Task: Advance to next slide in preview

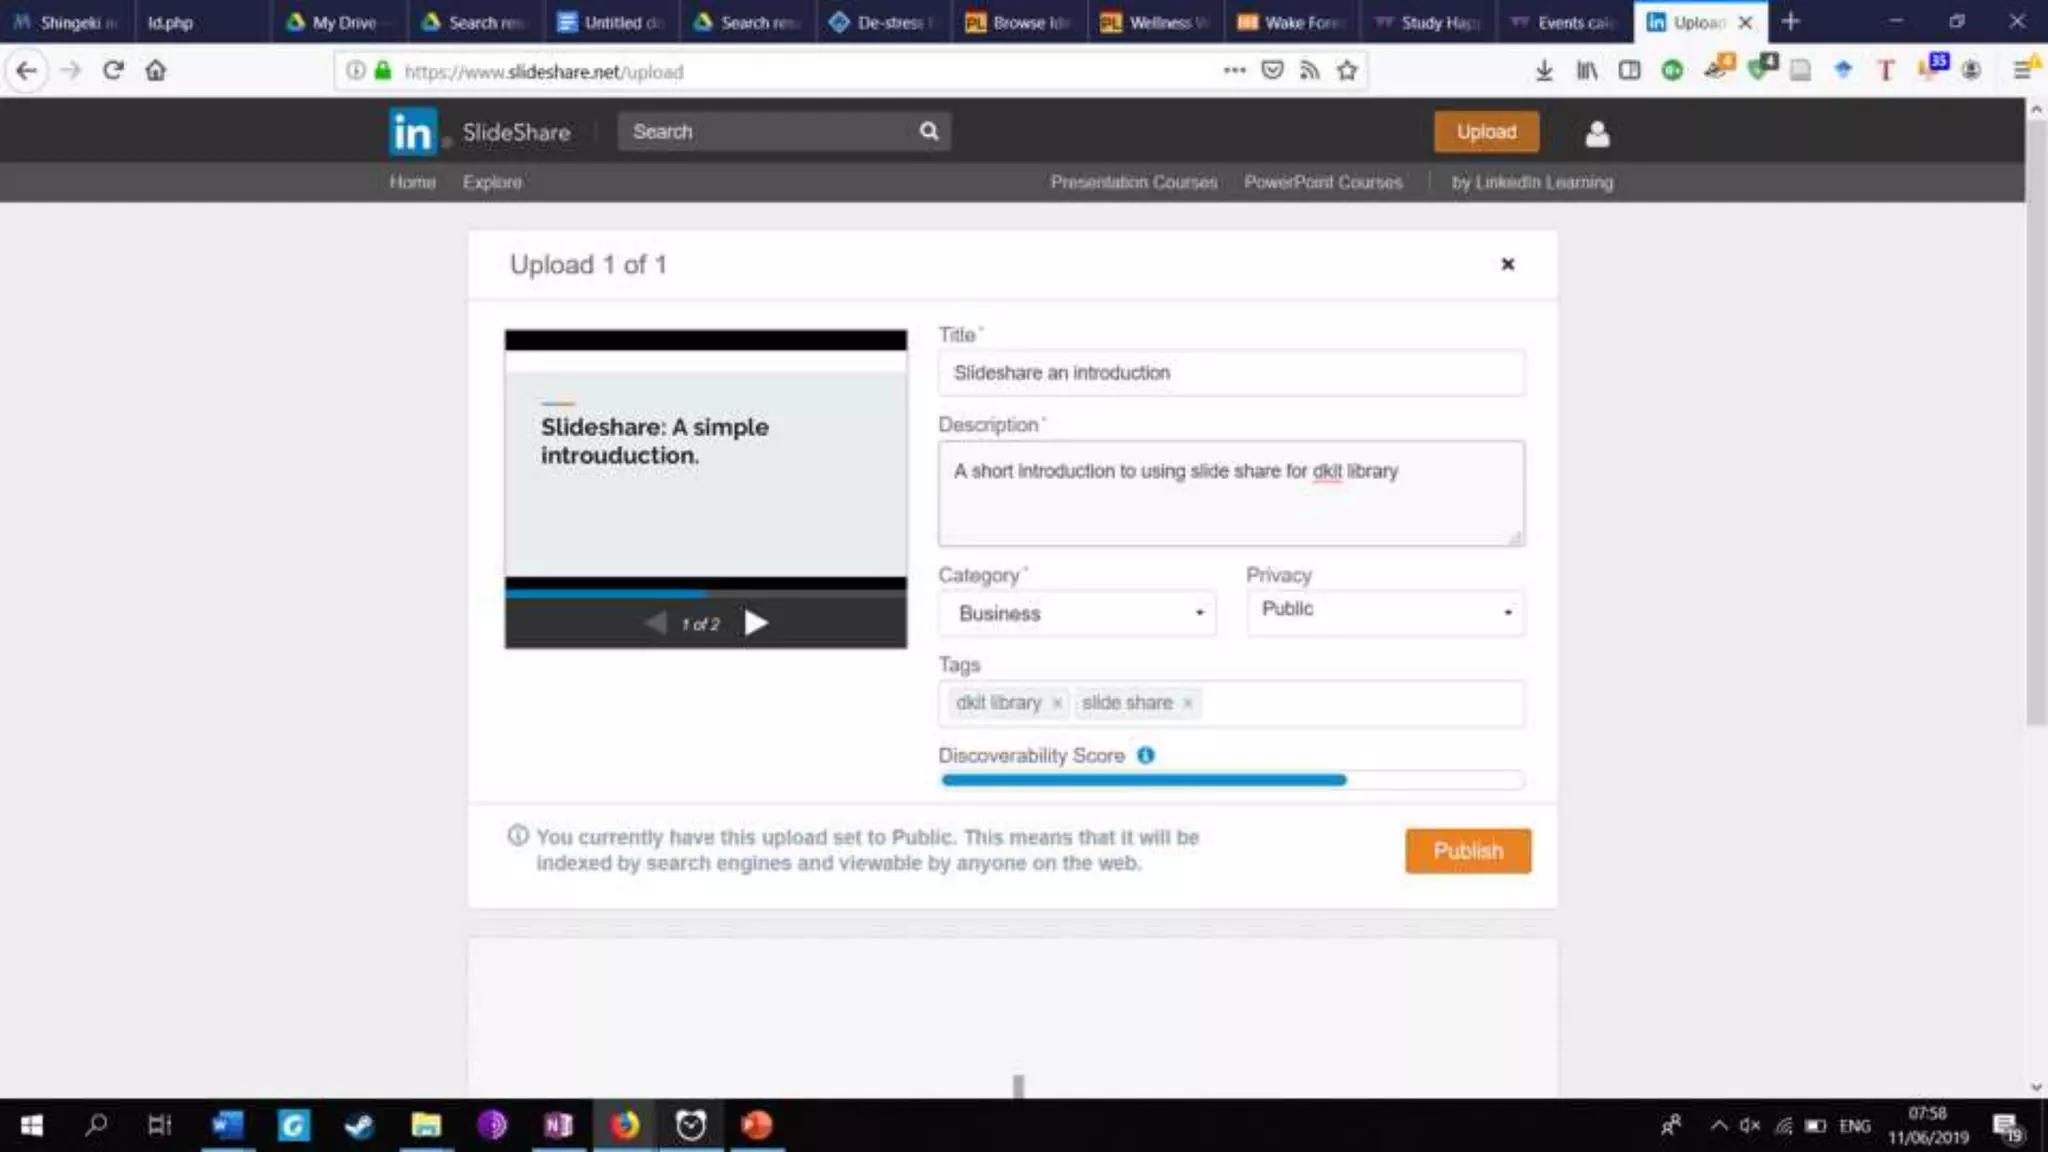Action: [756, 623]
